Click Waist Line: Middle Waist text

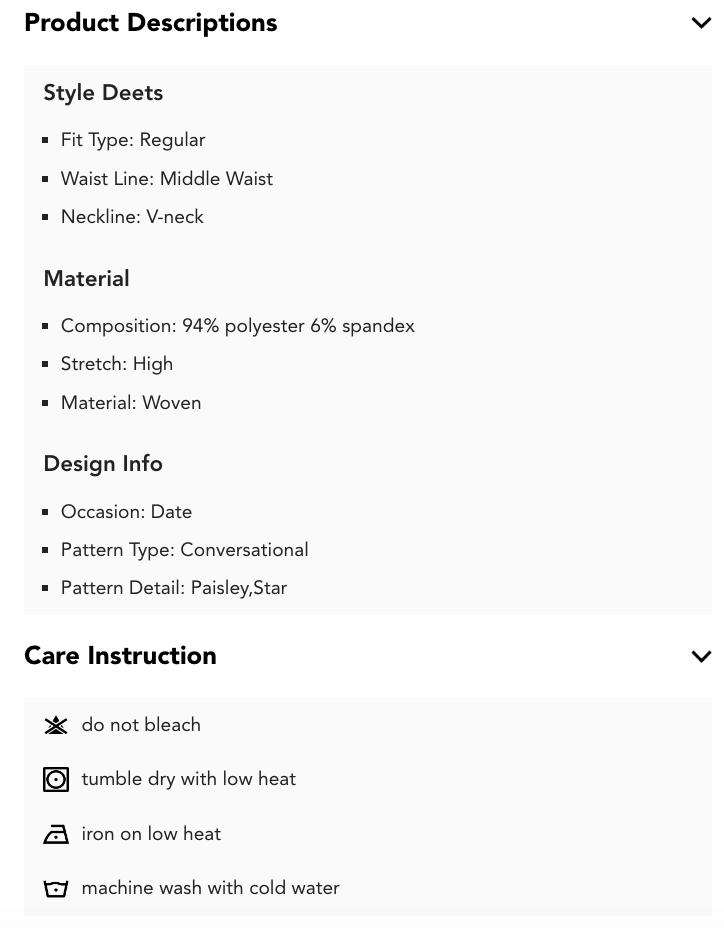coord(167,179)
